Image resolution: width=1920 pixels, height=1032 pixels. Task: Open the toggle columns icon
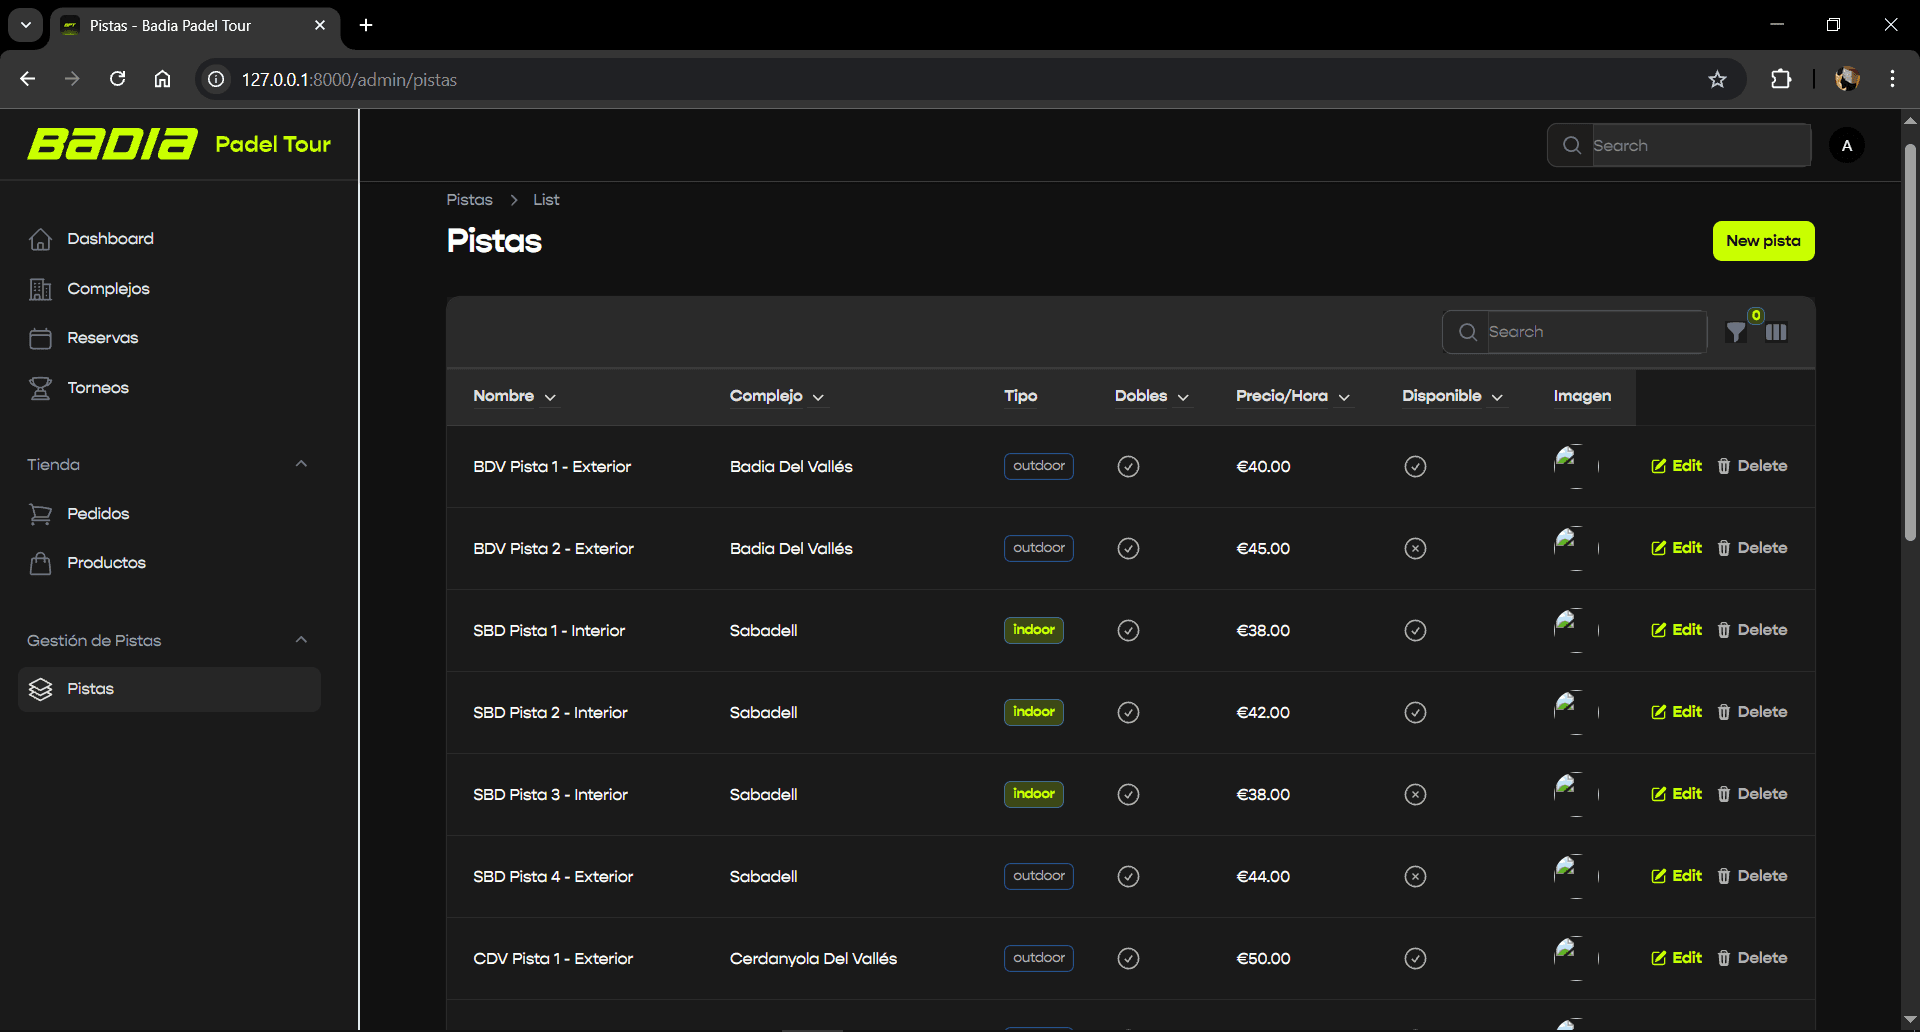coord(1776,332)
